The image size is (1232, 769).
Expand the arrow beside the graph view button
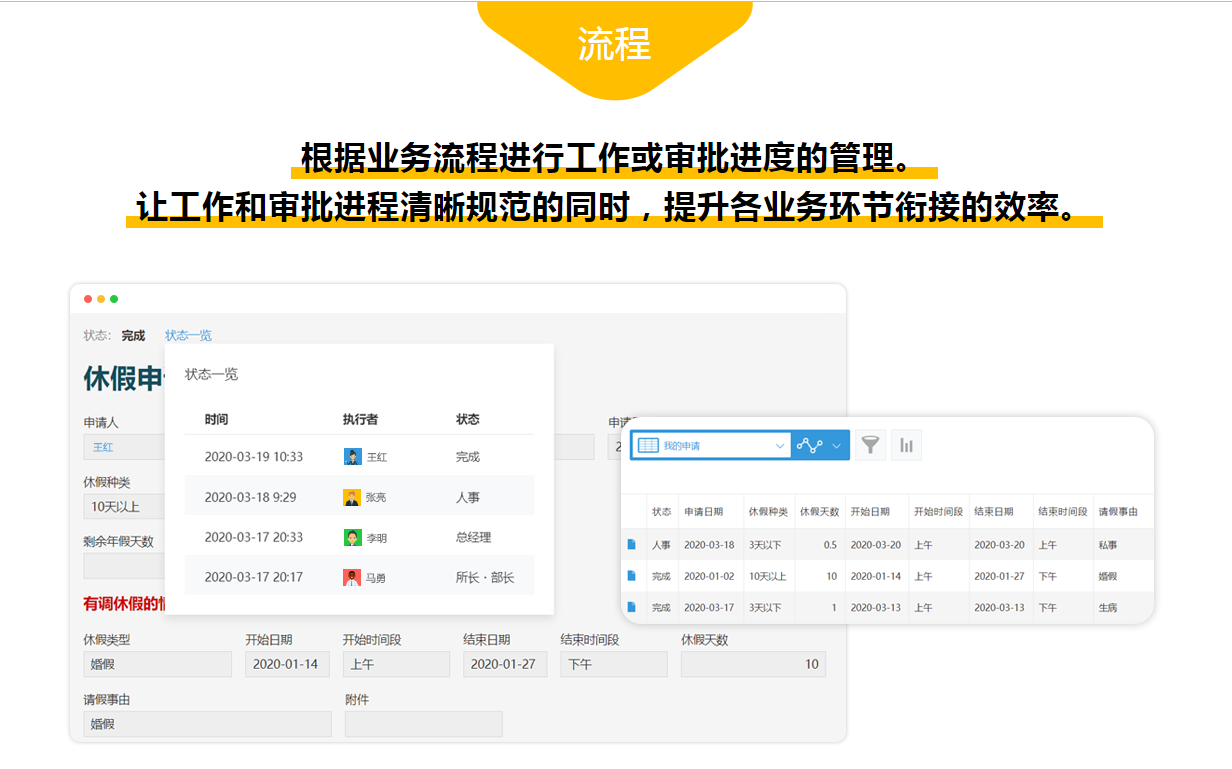(x=837, y=446)
